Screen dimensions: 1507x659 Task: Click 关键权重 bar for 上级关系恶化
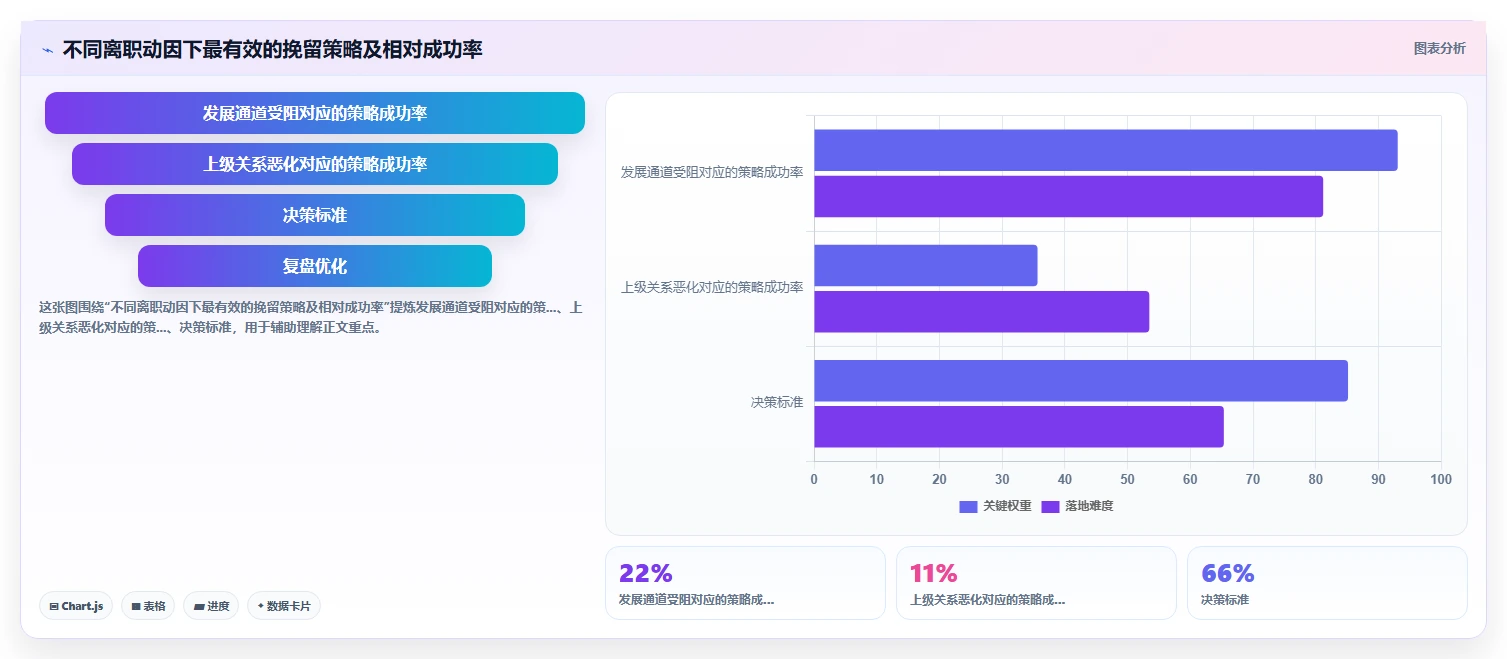pos(926,265)
